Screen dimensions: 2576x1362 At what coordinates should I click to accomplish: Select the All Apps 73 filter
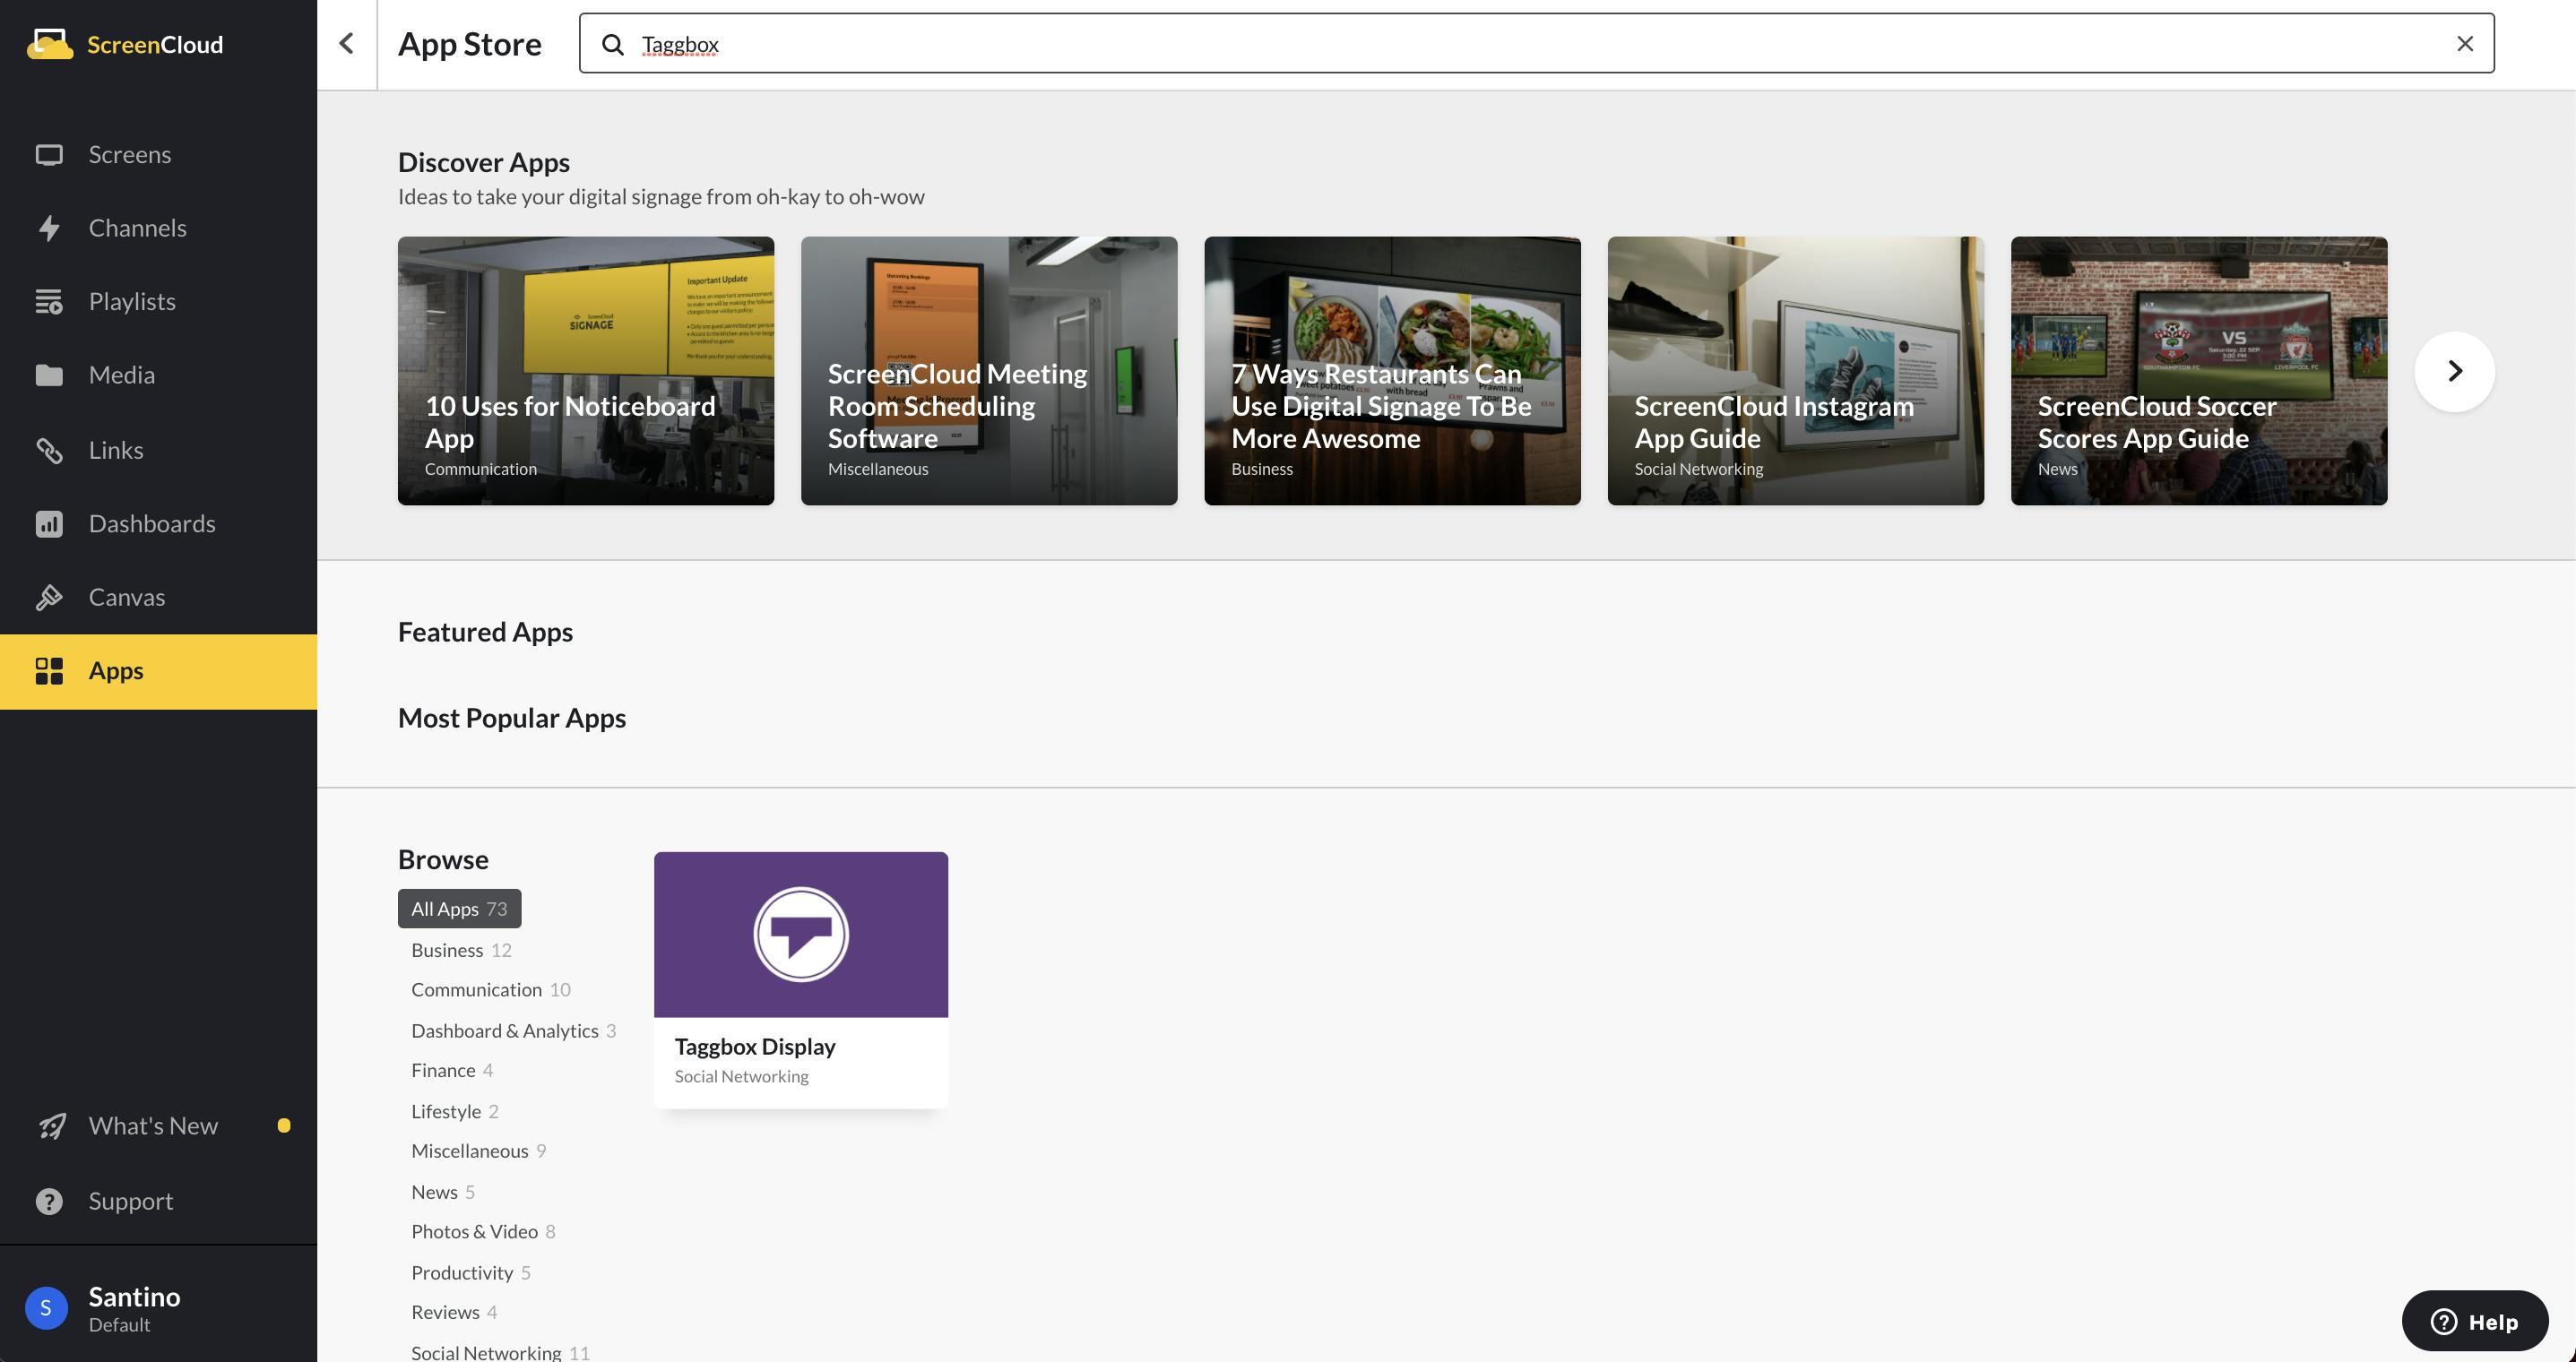click(459, 909)
